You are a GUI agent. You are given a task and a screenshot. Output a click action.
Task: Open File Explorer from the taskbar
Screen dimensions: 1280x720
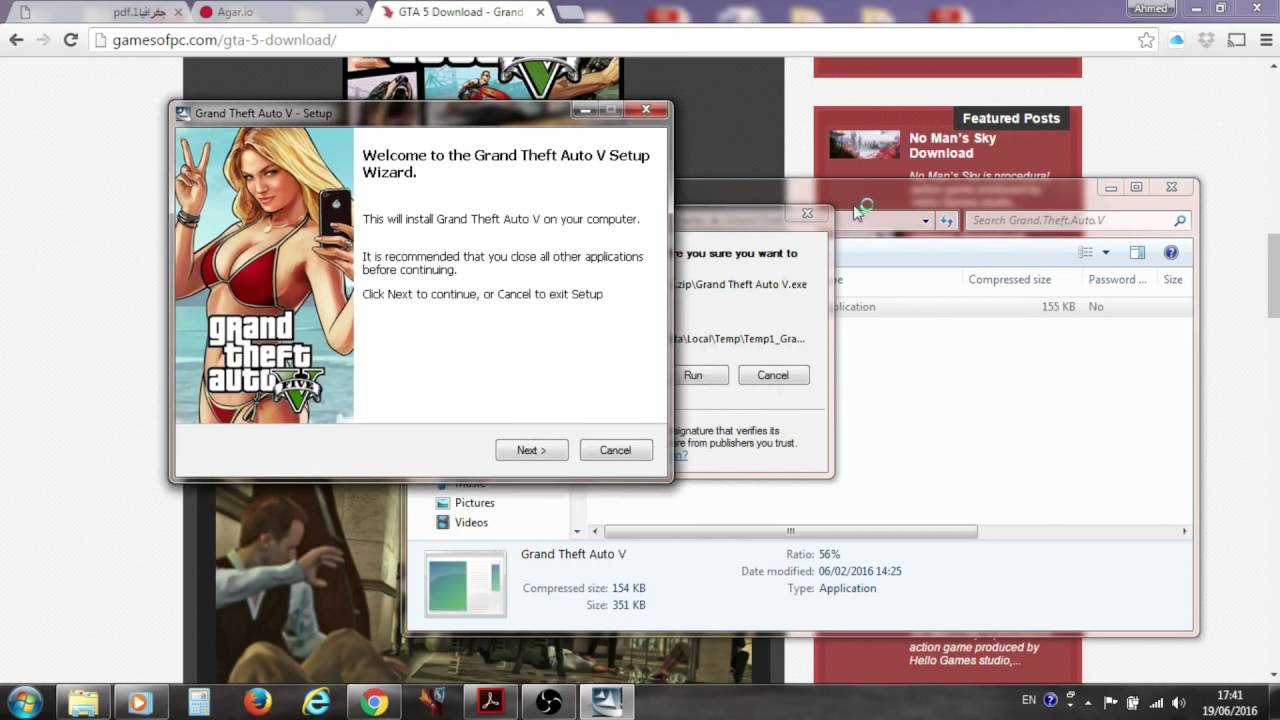coord(84,702)
